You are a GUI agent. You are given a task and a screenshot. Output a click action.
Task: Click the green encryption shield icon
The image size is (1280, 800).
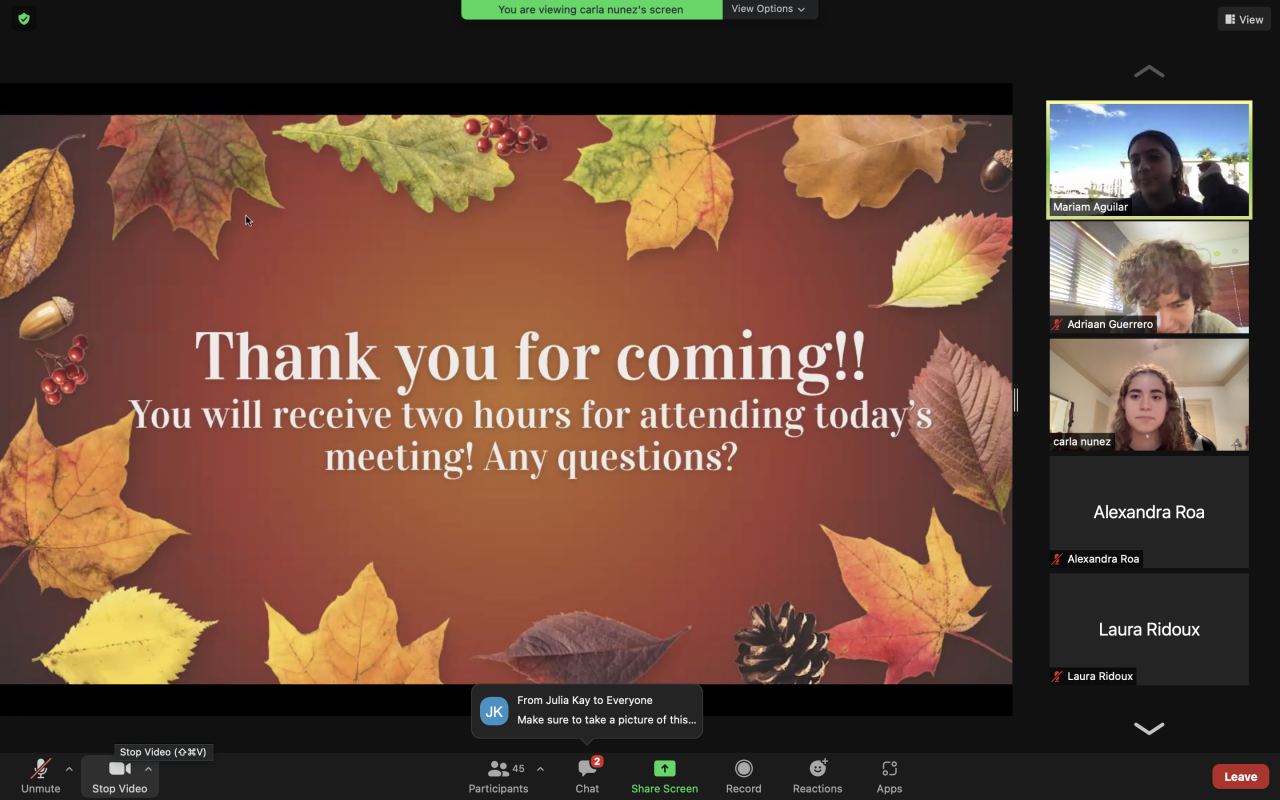coord(24,18)
